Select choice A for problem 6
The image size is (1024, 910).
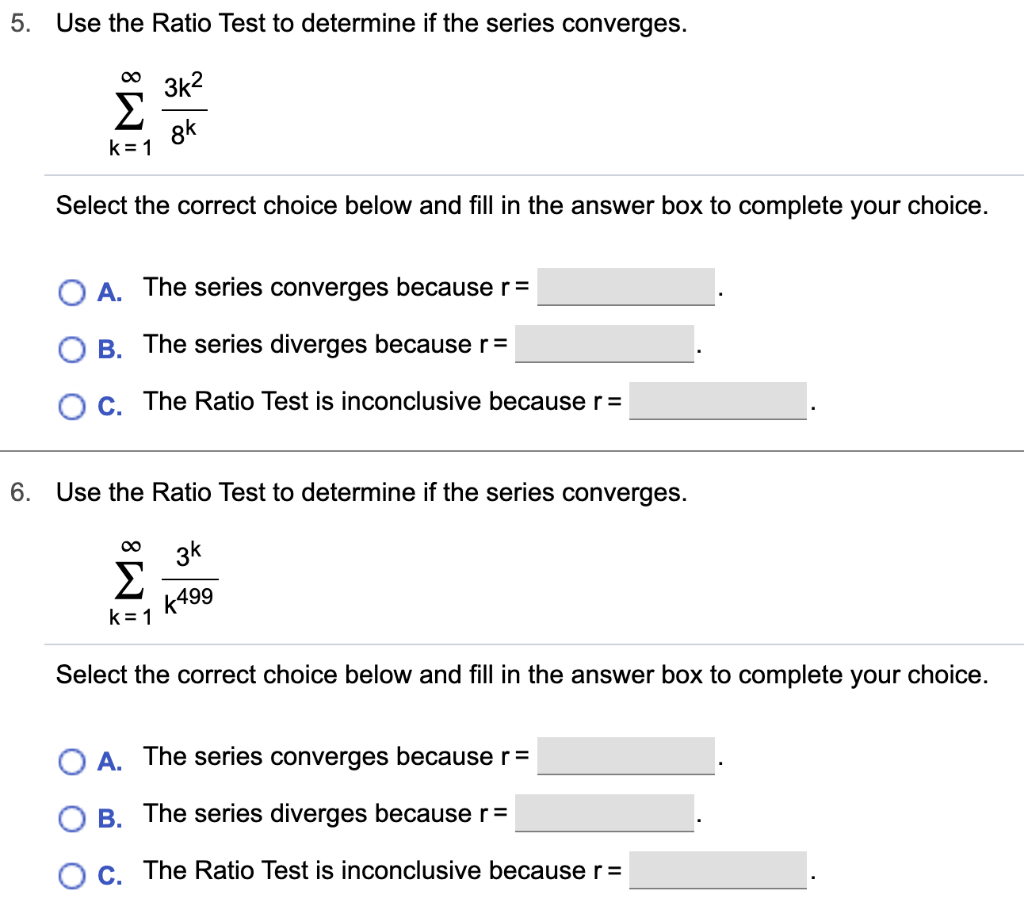(x=71, y=762)
